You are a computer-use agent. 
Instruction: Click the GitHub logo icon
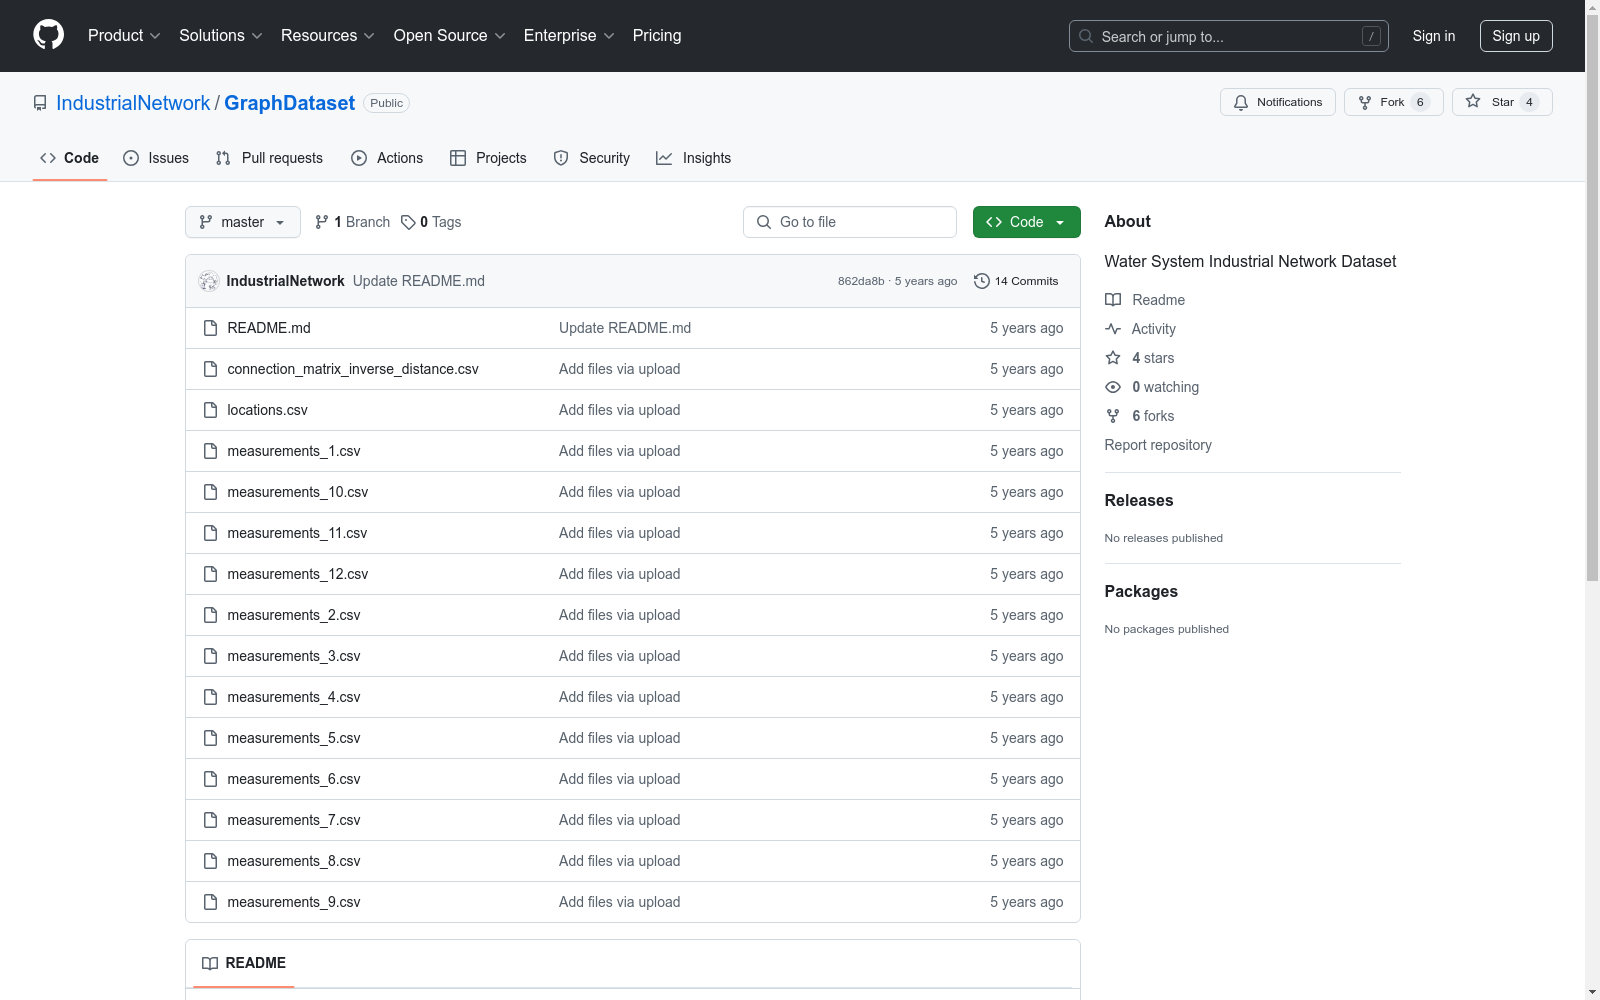[48, 35]
